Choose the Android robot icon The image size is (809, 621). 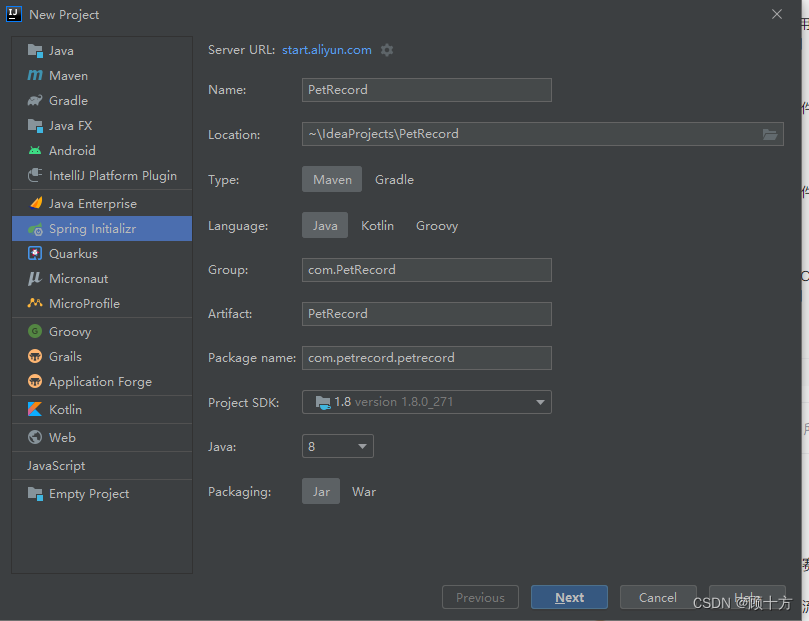35,150
